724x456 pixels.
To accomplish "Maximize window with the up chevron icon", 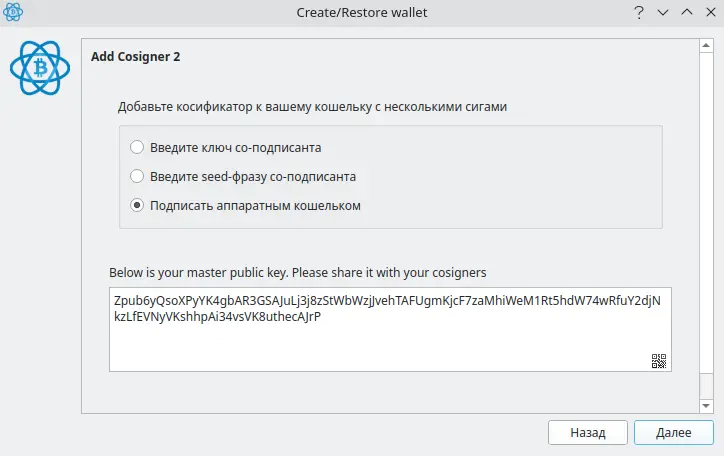I will (687, 12).
